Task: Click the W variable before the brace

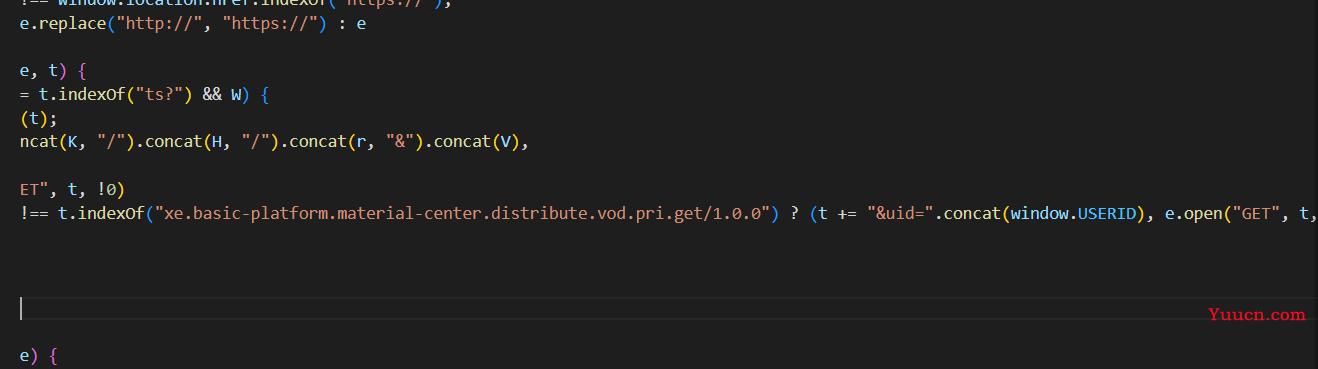Action: pyautogui.click(x=237, y=96)
